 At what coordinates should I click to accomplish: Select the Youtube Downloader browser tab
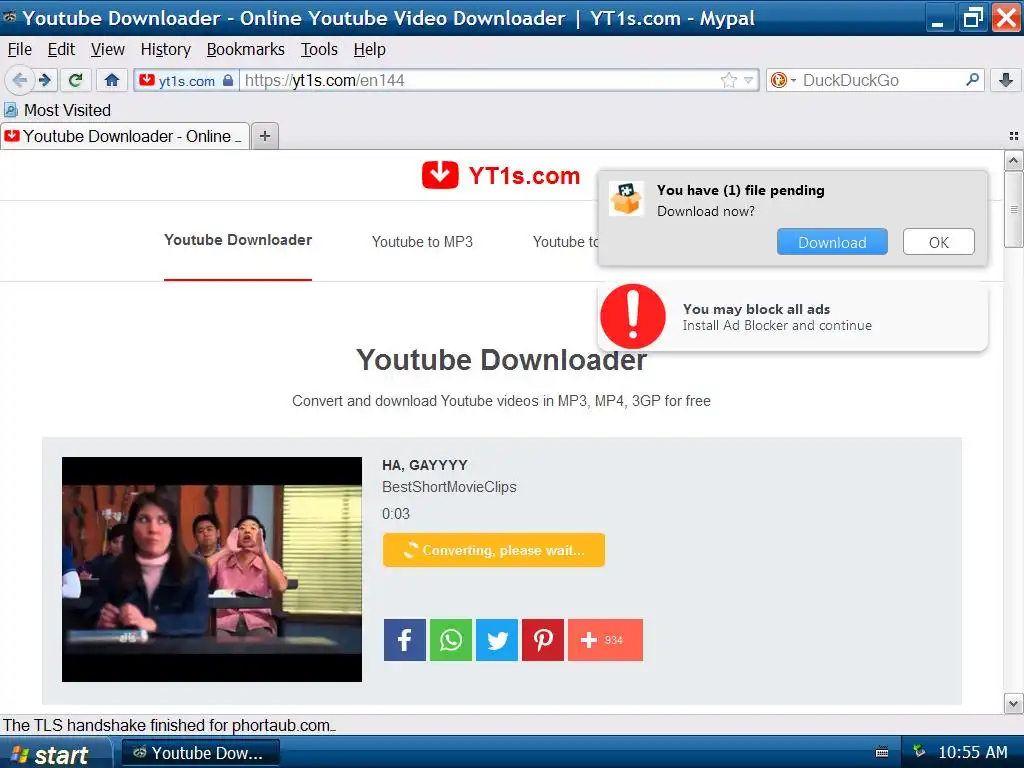click(125, 136)
